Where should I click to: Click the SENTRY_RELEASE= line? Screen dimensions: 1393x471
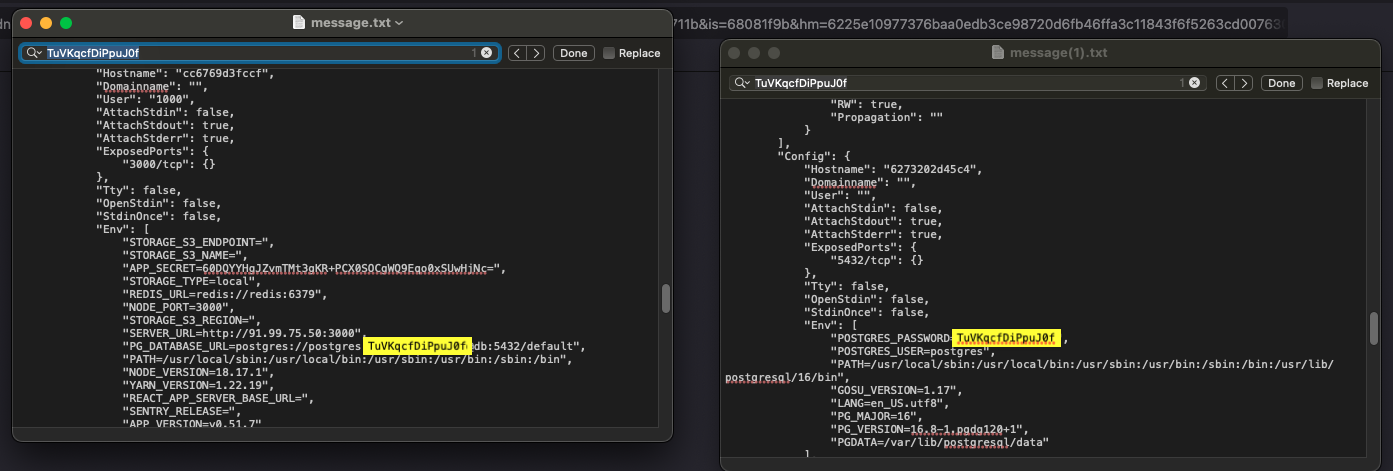(181, 411)
